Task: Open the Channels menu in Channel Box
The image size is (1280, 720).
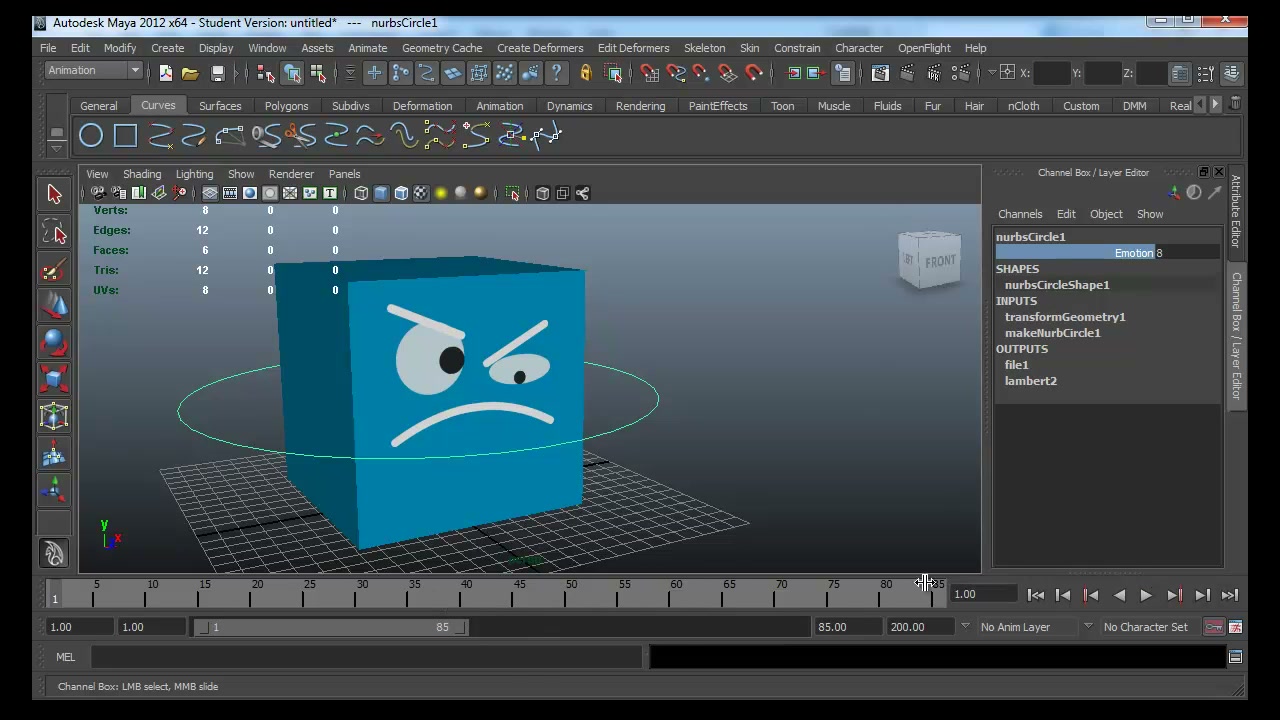Action: coord(1020,214)
